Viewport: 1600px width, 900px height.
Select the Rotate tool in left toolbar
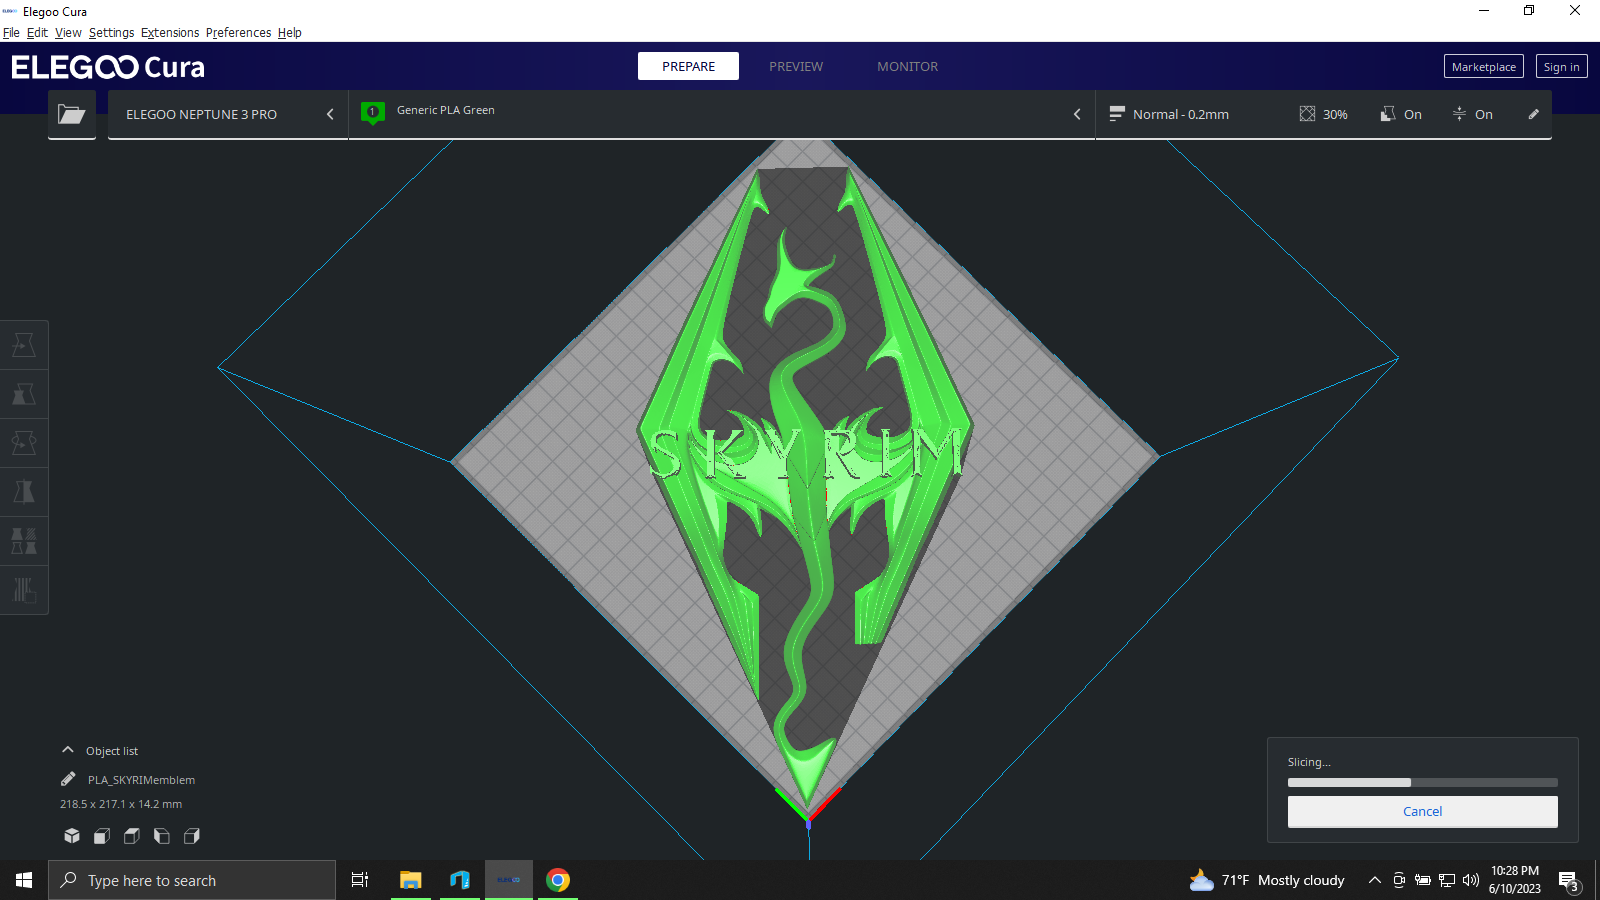[24, 443]
